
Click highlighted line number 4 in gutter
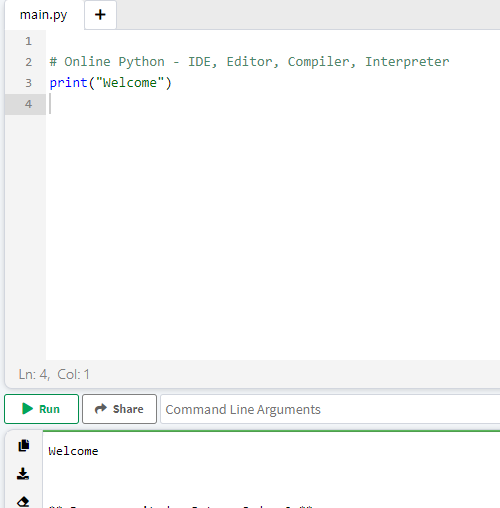28,104
